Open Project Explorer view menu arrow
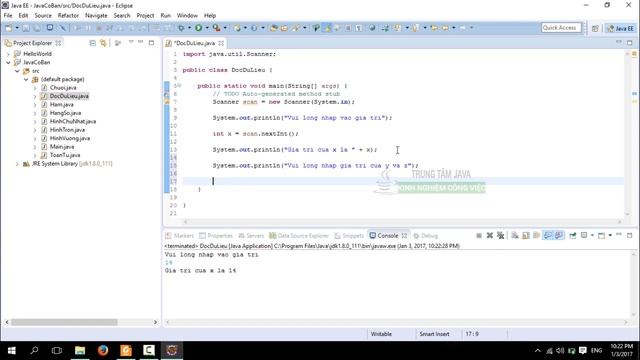 (131, 42)
